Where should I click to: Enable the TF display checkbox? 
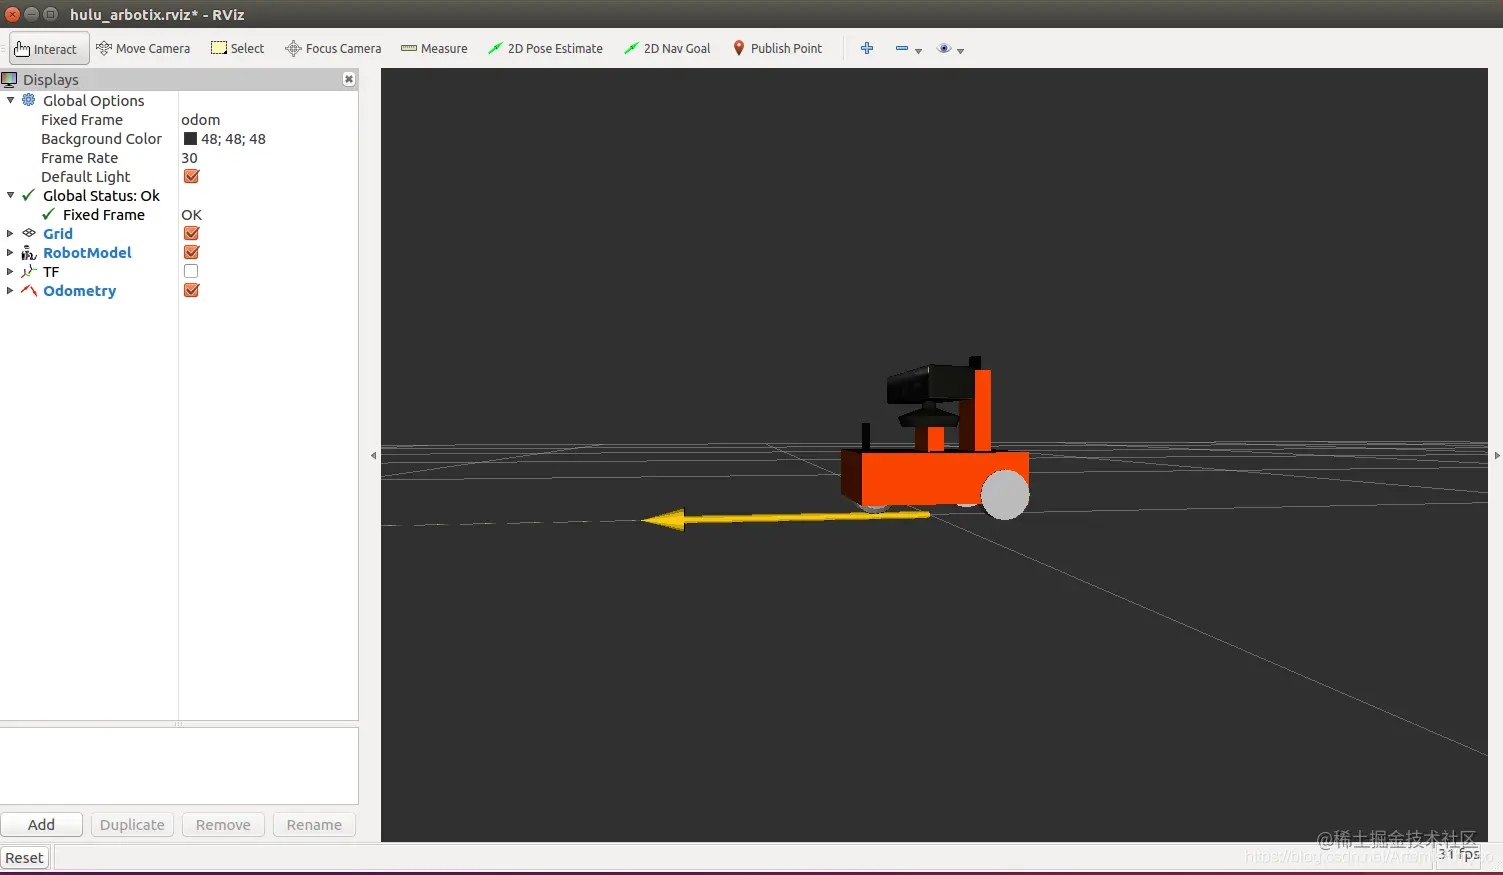click(191, 271)
